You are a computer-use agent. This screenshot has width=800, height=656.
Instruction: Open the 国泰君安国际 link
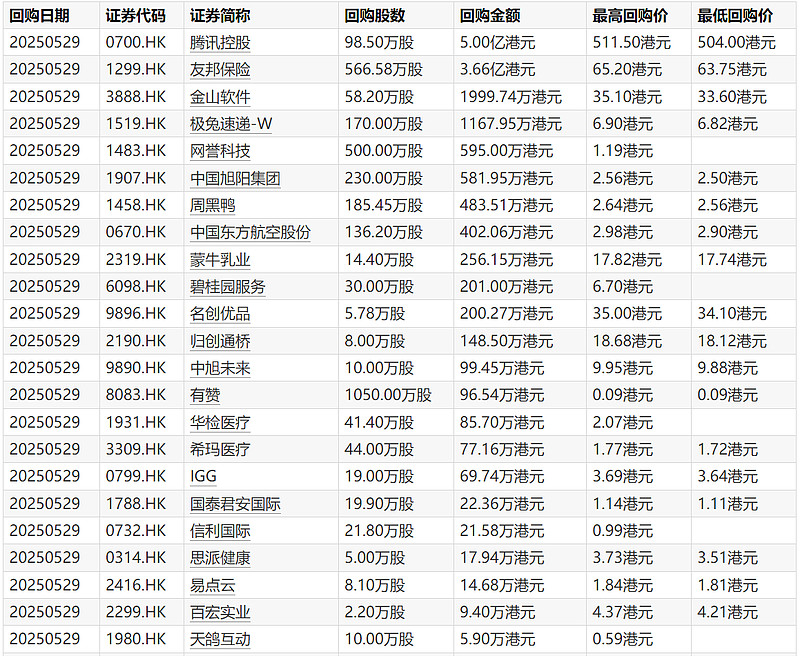[235, 504]
